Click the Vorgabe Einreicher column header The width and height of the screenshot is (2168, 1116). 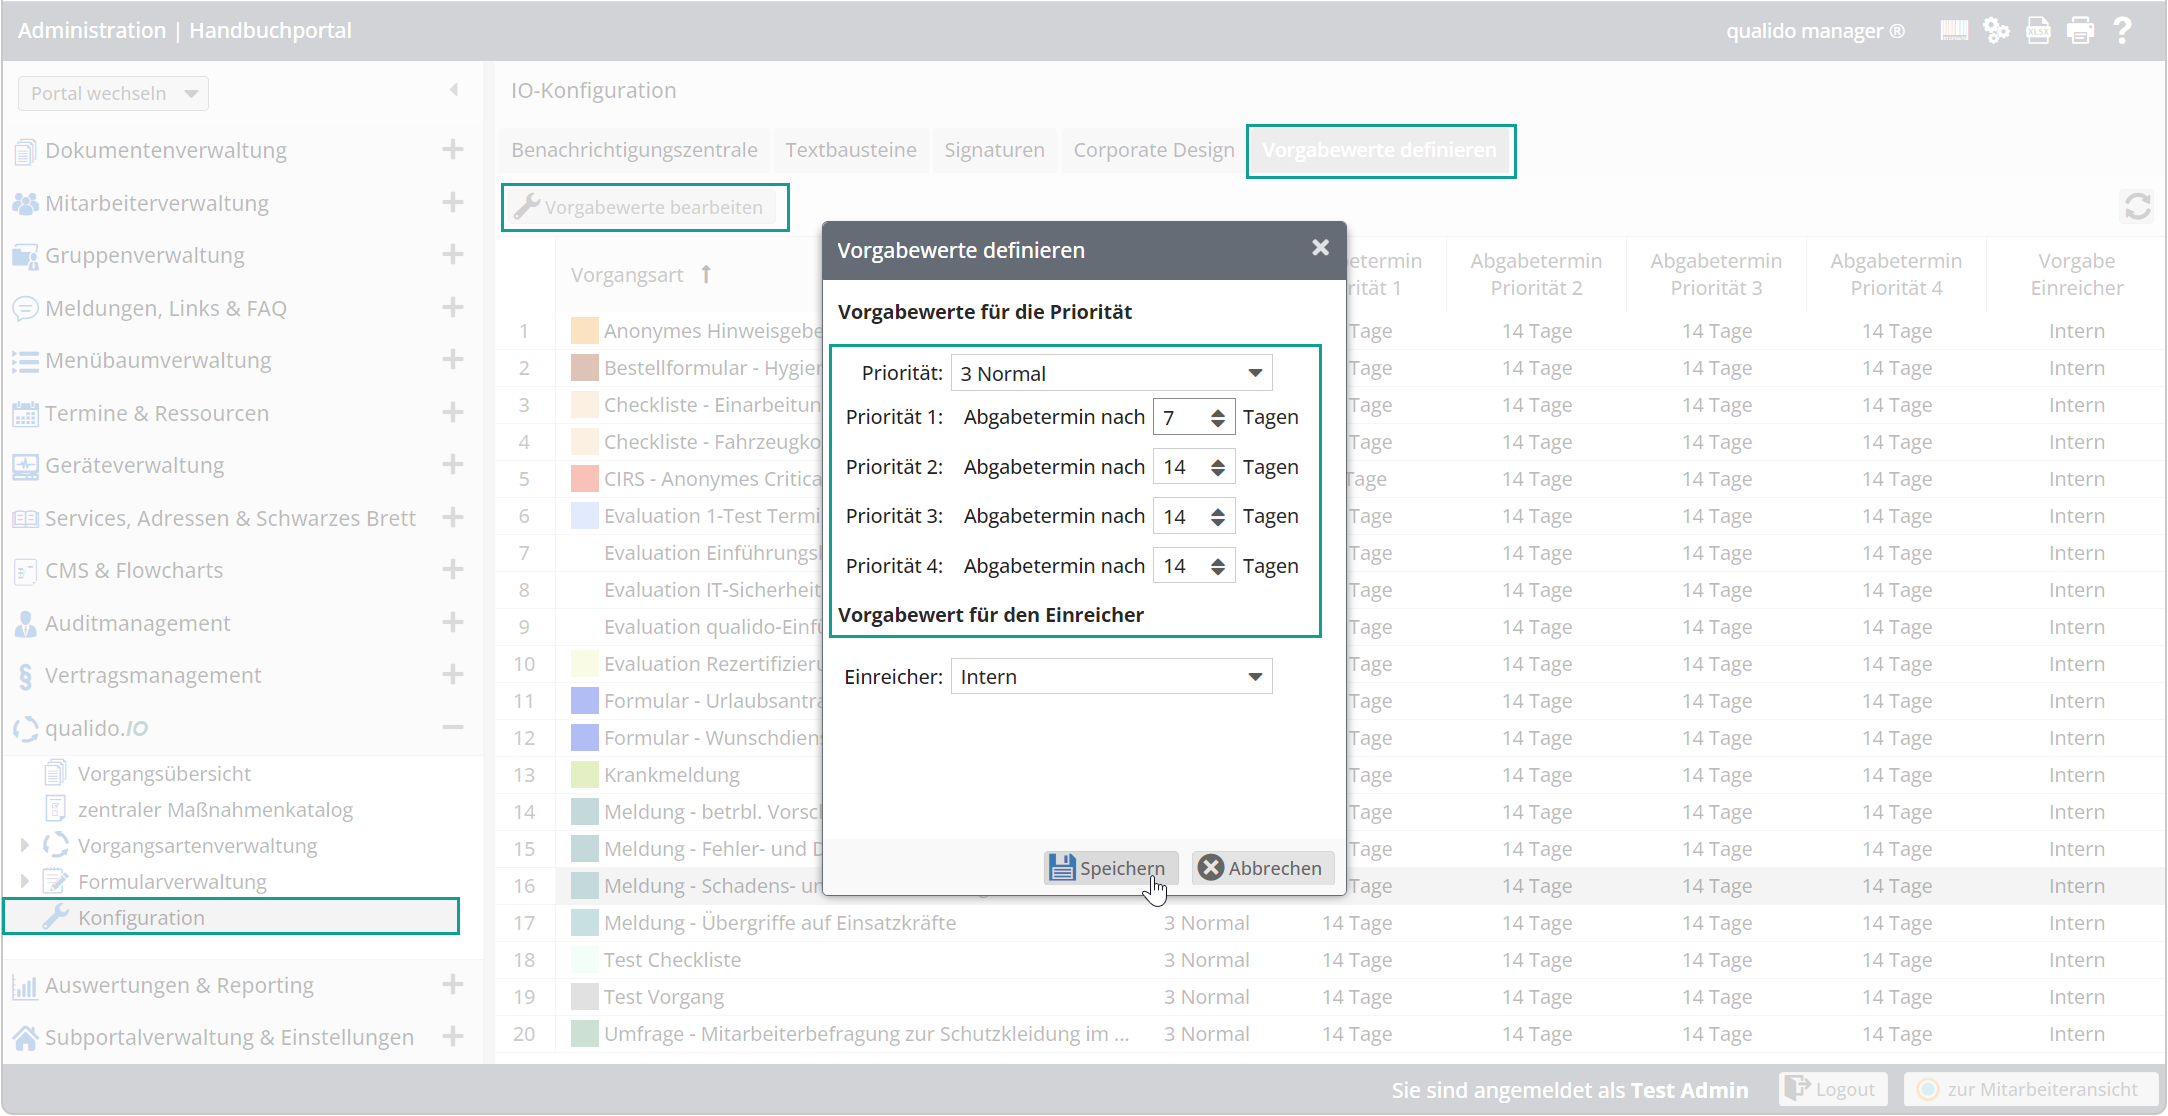pyautogui.click(x=2076, y=274)
